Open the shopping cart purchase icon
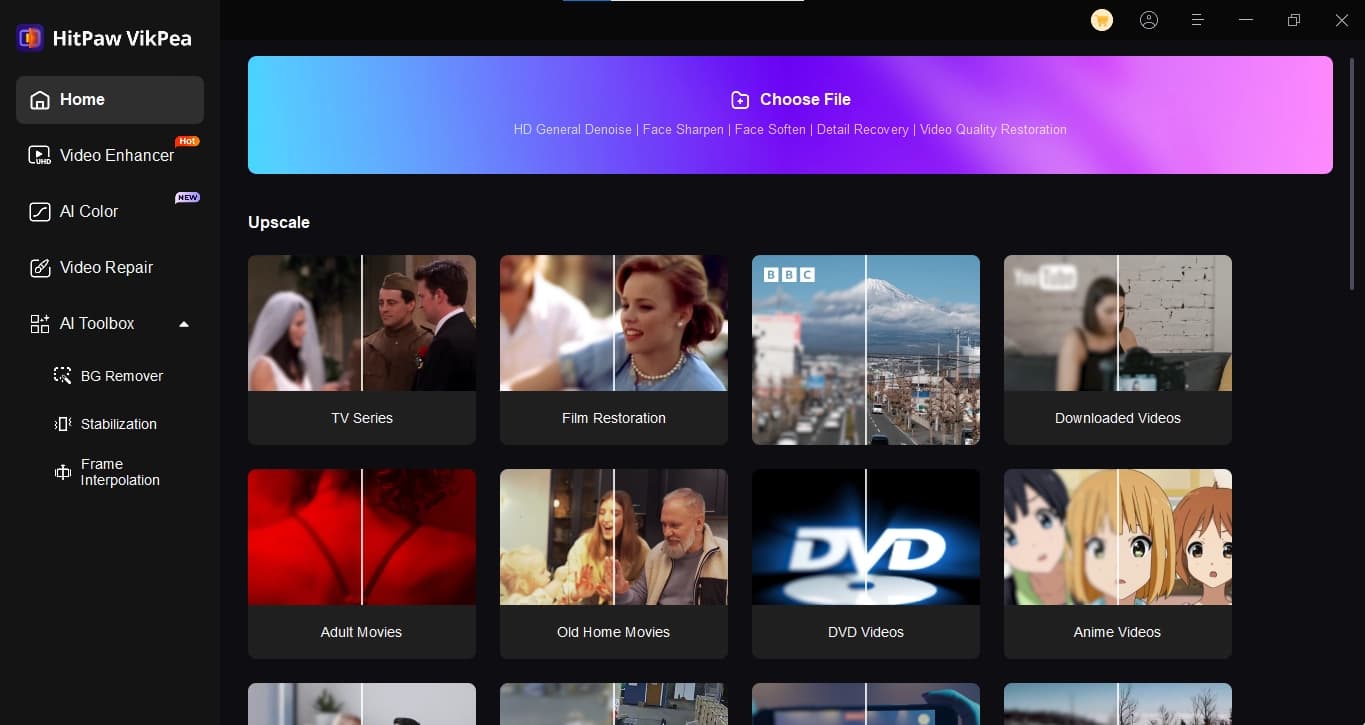1365x725 pixels. click(1102, 20)
